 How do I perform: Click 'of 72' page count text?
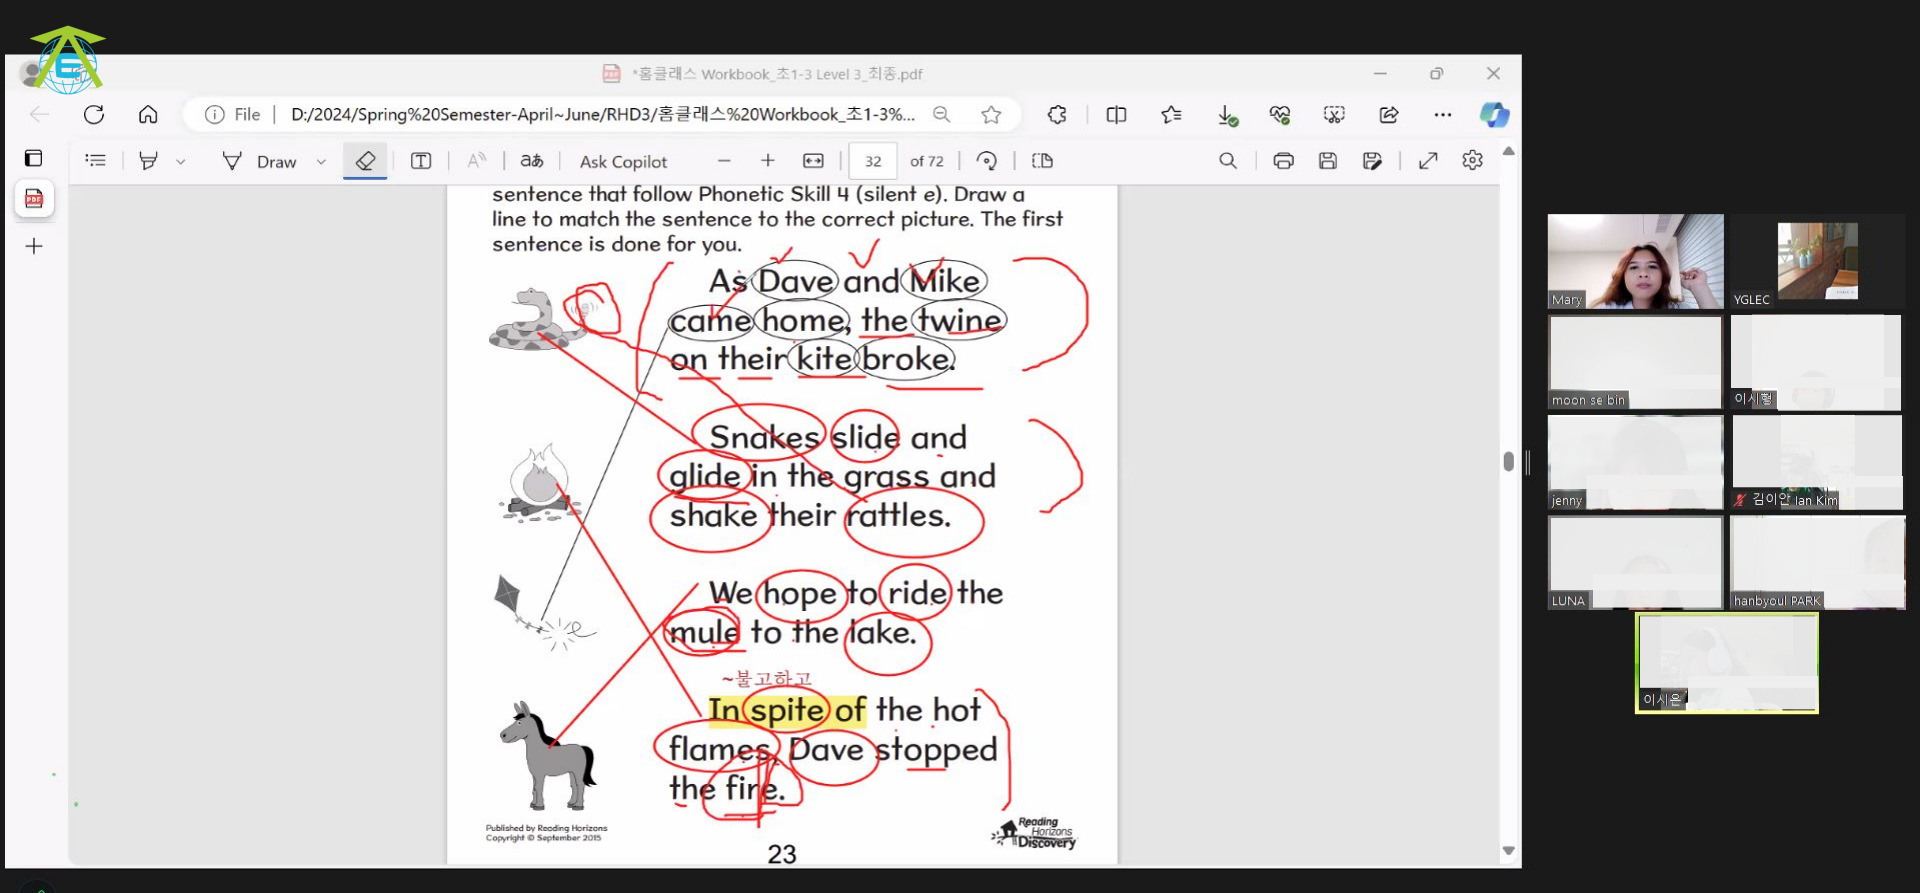927,161
